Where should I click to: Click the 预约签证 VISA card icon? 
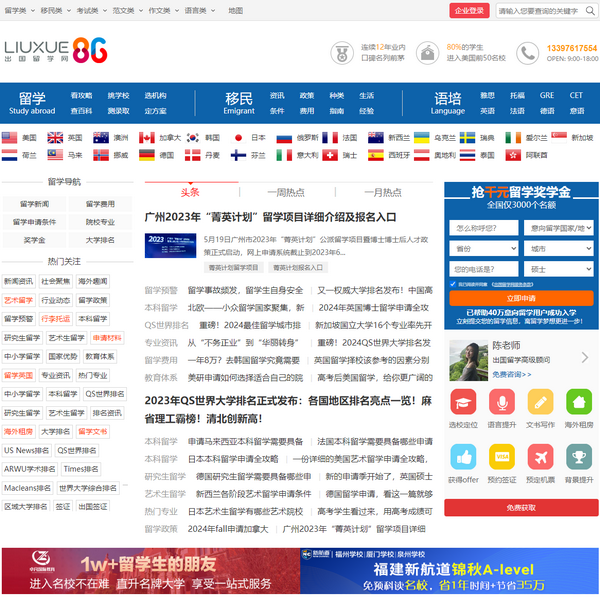502,457
